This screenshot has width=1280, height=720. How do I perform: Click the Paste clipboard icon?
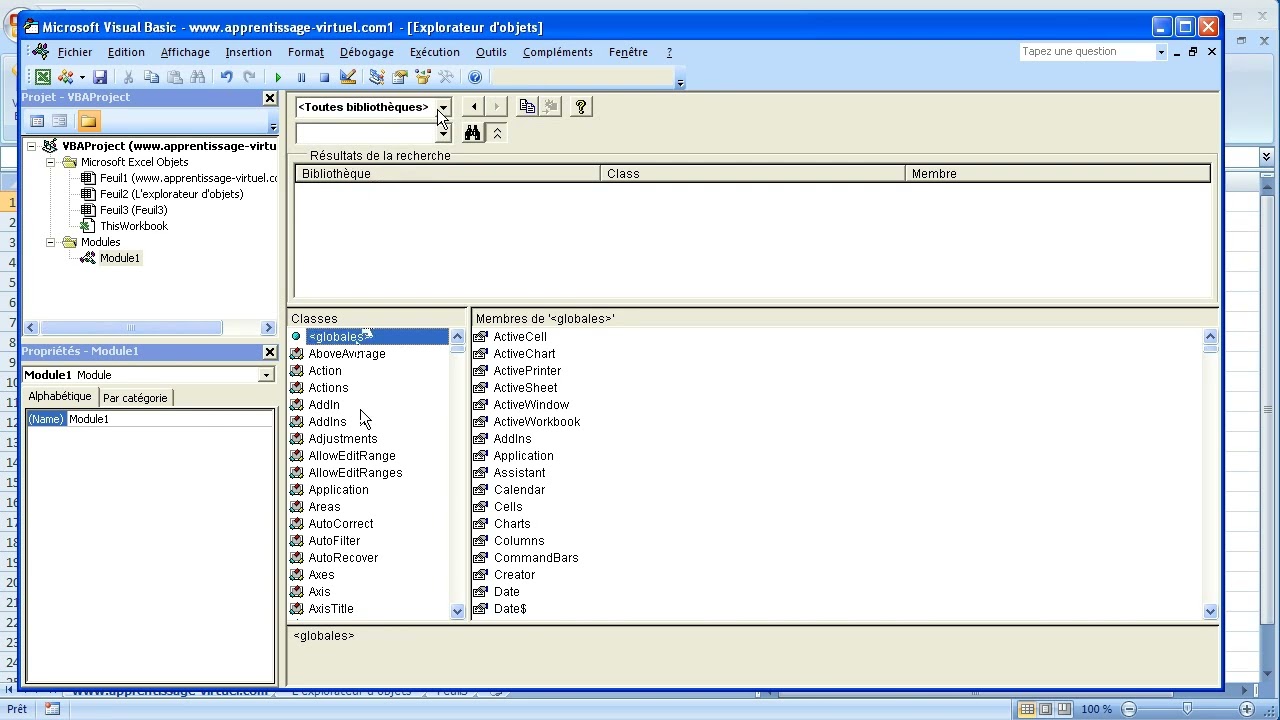pos(175,77)
